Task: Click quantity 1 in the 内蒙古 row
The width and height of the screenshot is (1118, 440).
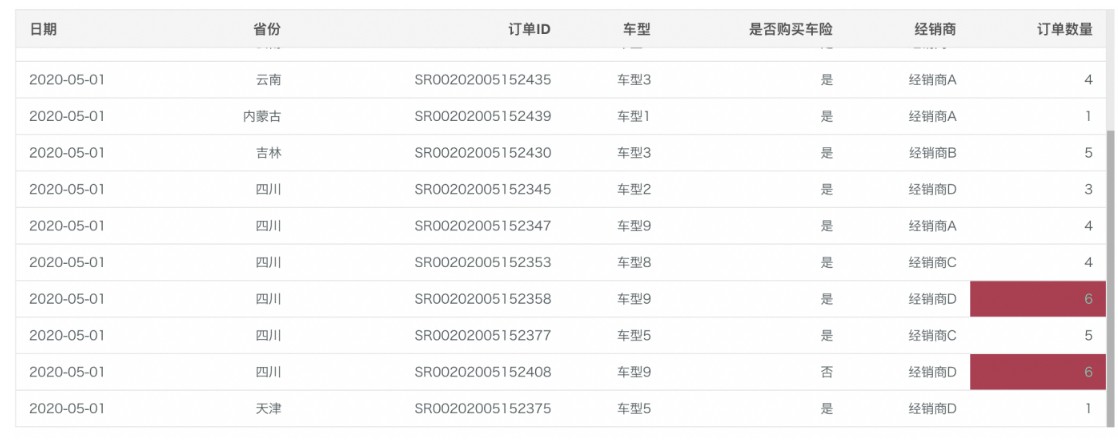Action: [1089, 116]
